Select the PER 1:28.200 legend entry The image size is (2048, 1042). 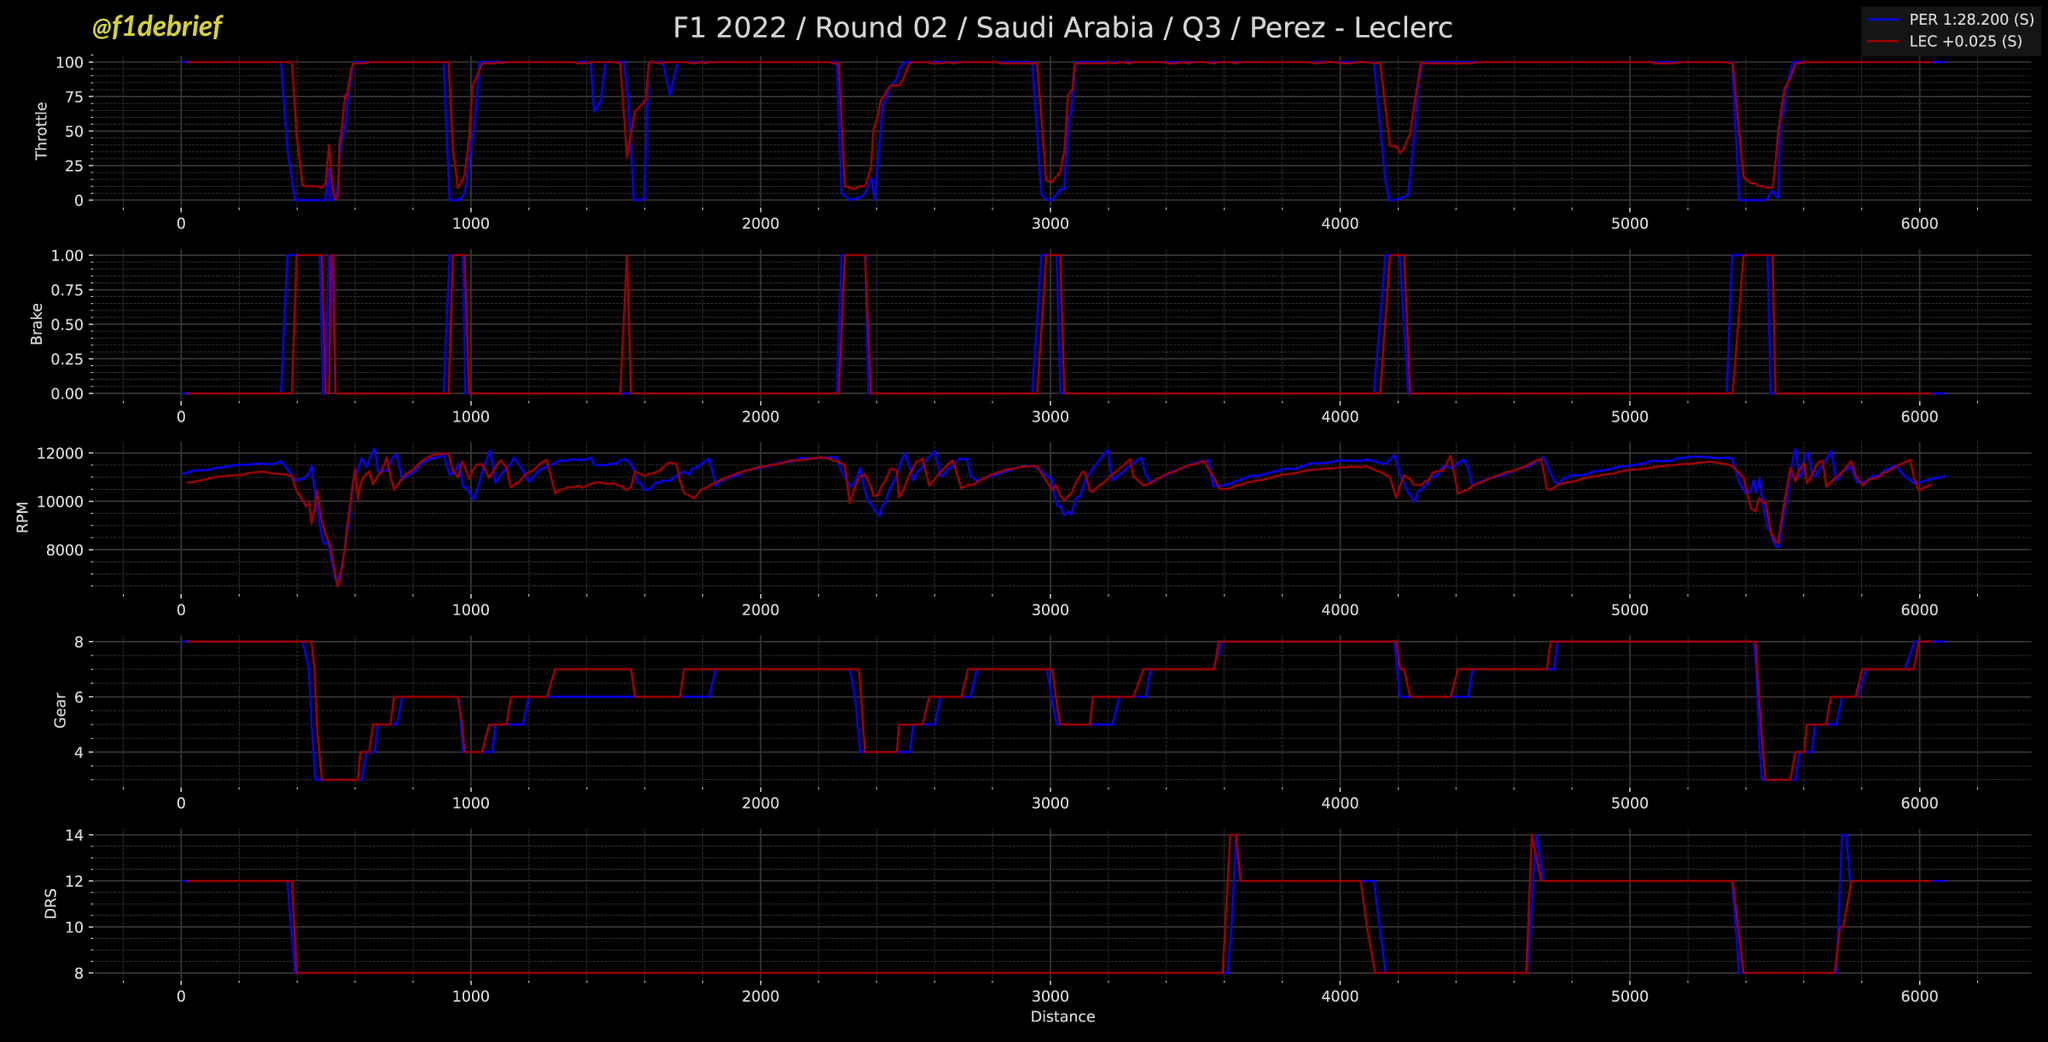click(x=1964, y=20)
